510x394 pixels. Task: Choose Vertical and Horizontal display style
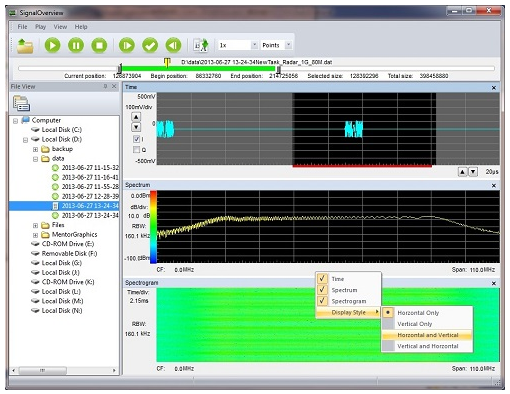427,346
